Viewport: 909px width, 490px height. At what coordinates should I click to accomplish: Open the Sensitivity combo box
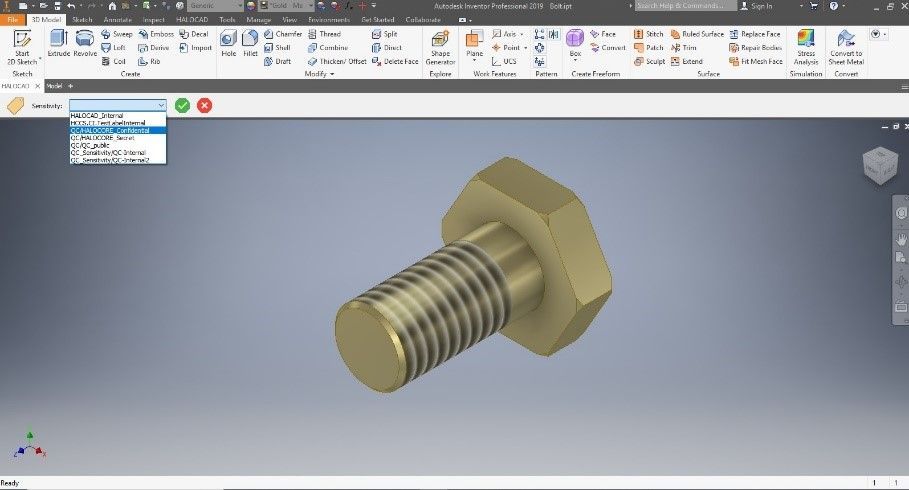point(118,106)
